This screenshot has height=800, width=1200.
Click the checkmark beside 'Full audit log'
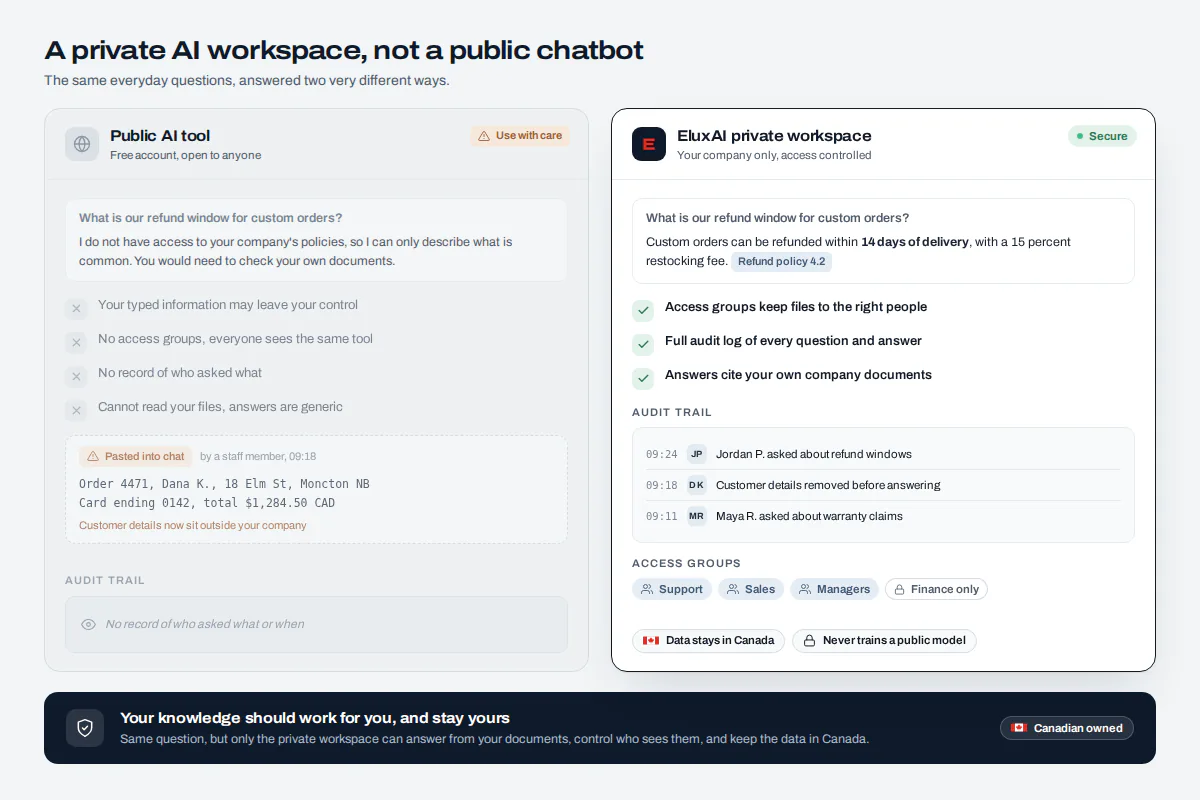click(642, 344)
